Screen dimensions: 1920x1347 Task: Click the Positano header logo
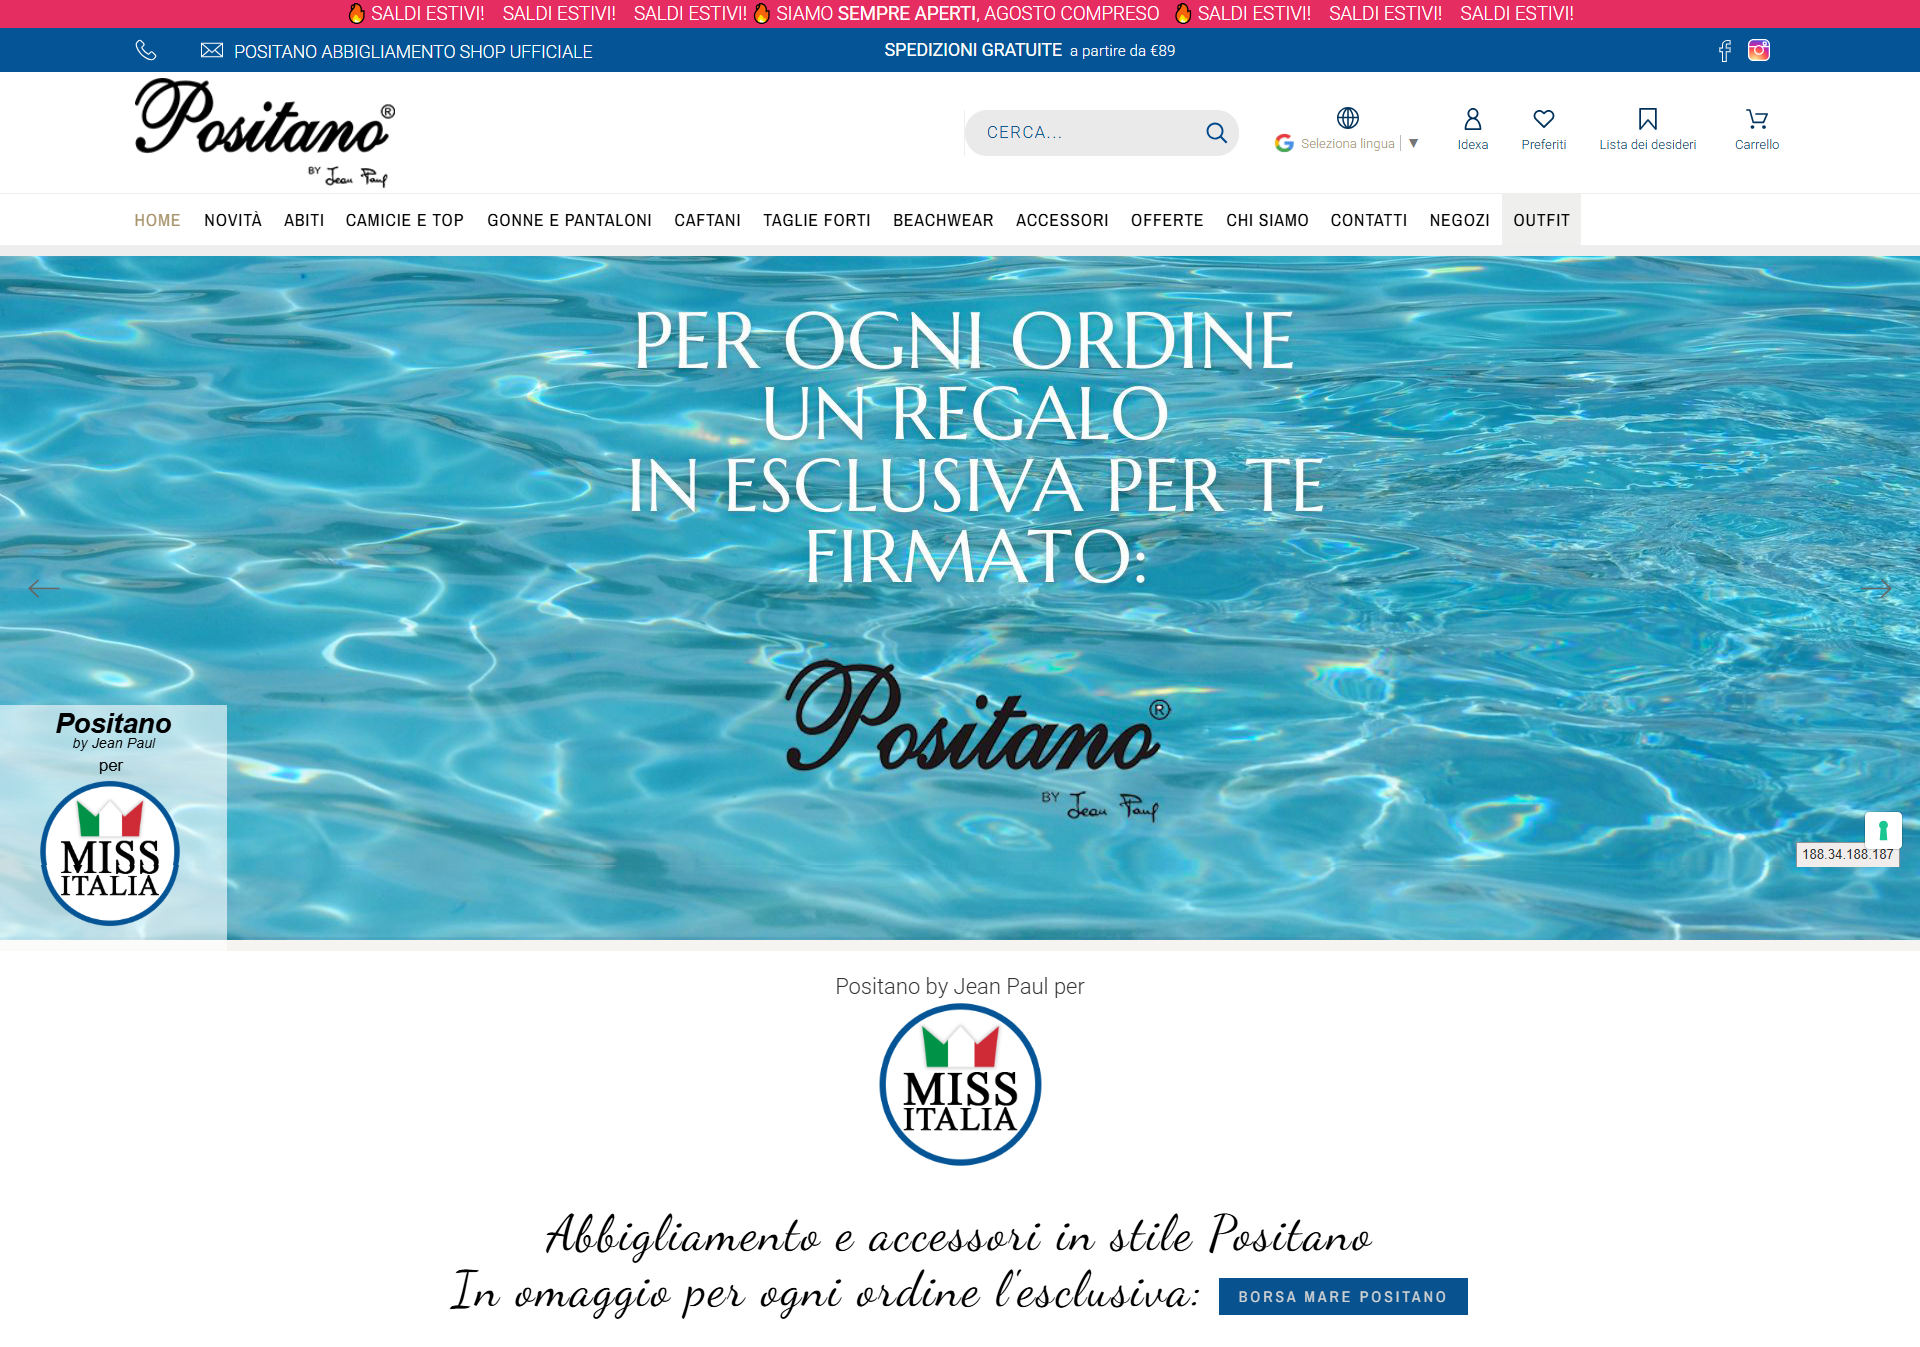(x=265, y=132)
